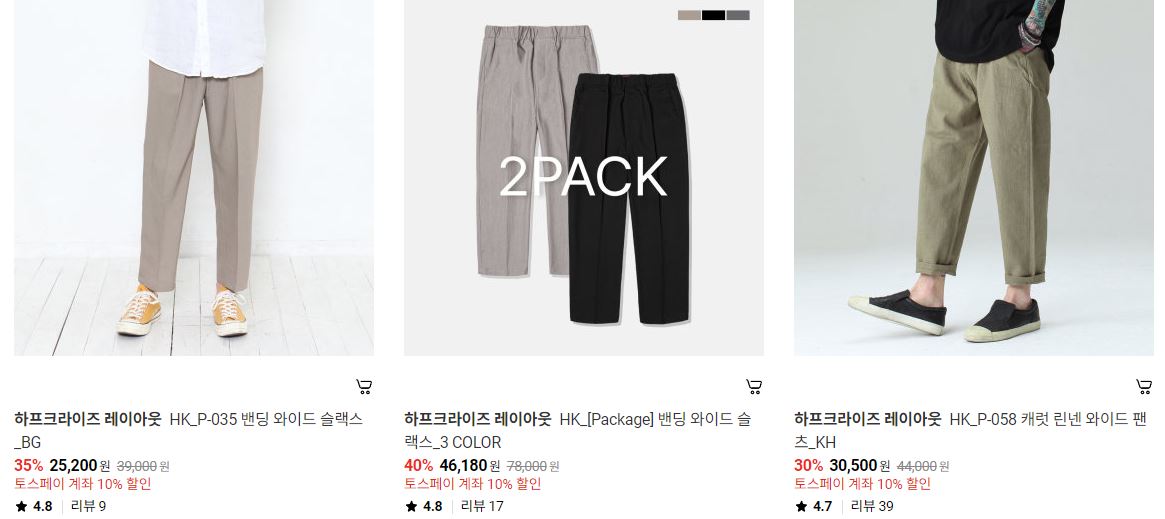Image resolution: width=1165 pixels, height=519 pixels.
Task: Click 토스페이 계좌 10% 할인 under 25,200원
Action: 82,484
